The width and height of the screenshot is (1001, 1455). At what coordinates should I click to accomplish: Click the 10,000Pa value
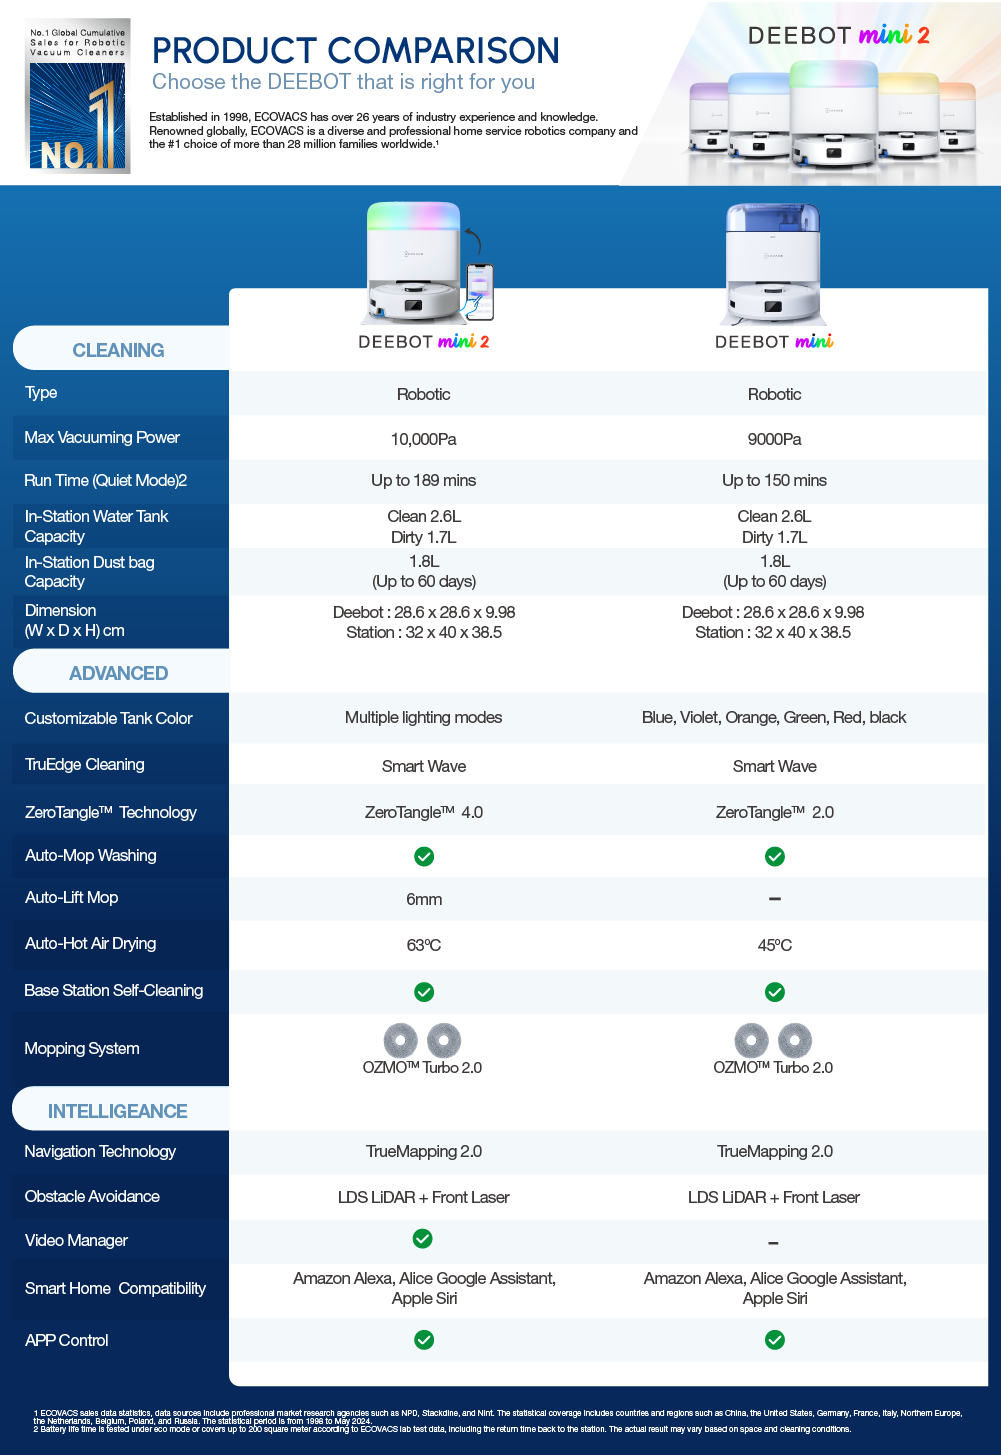[424, 439]
